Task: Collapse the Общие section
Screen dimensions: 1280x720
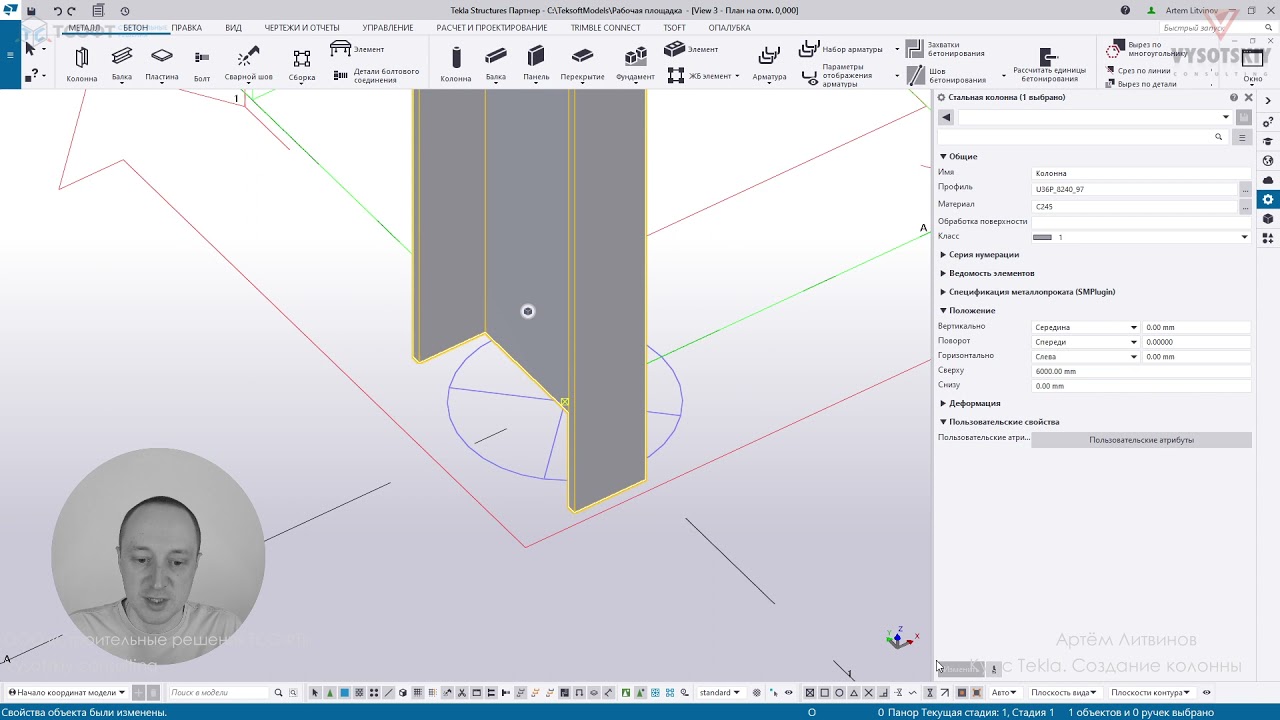Action: click(943, 156)
